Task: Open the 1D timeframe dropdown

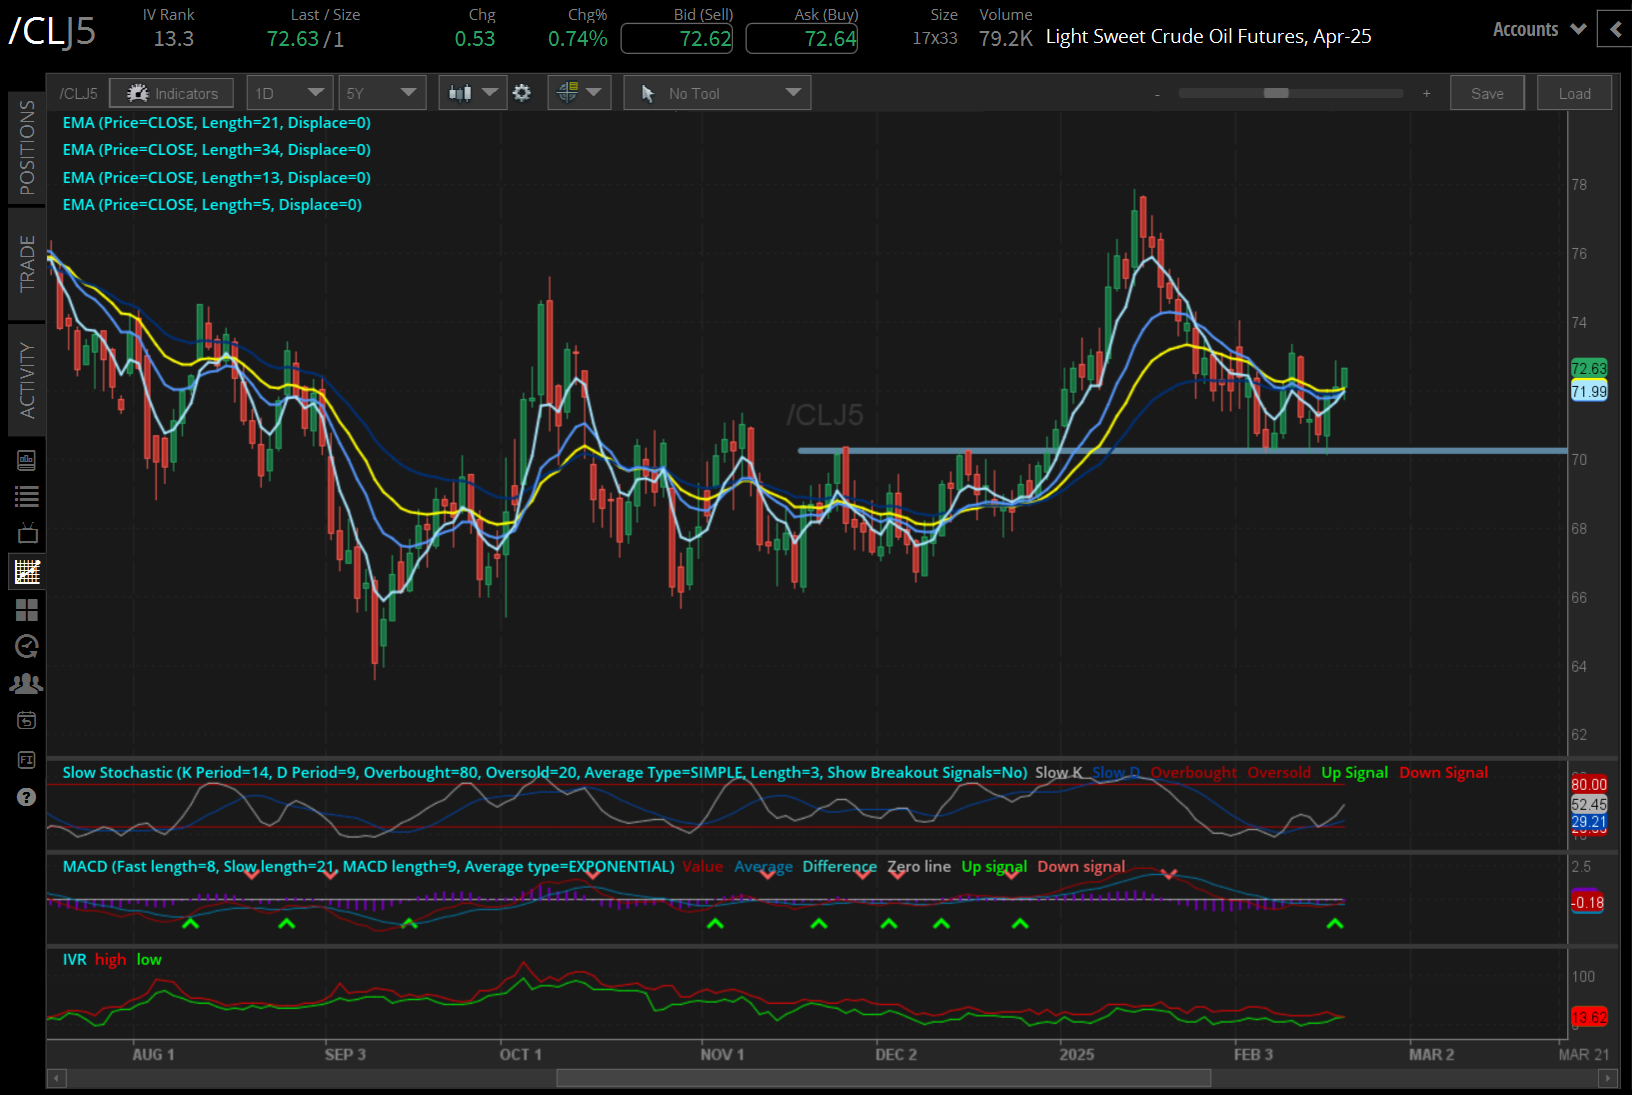Action: pyautogui.click(x=289, y=92)
